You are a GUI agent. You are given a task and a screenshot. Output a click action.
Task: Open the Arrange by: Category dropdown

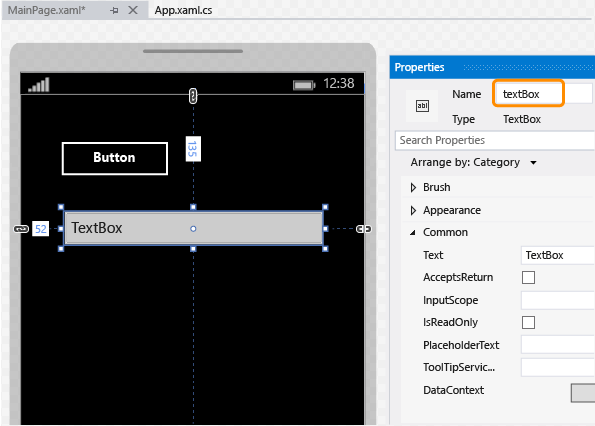click(473, 163)
